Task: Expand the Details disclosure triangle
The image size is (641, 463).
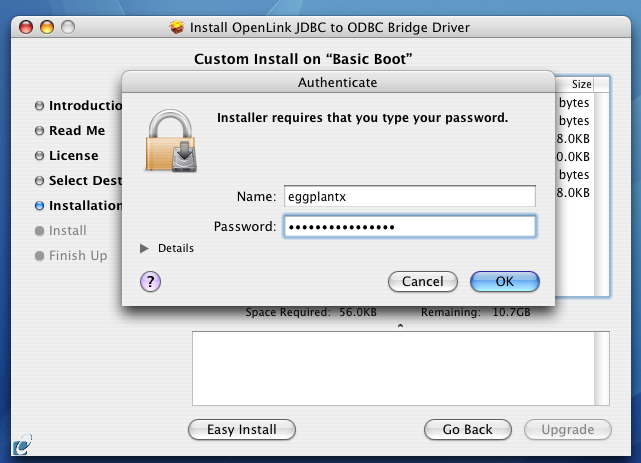Action: click(144, 248)
